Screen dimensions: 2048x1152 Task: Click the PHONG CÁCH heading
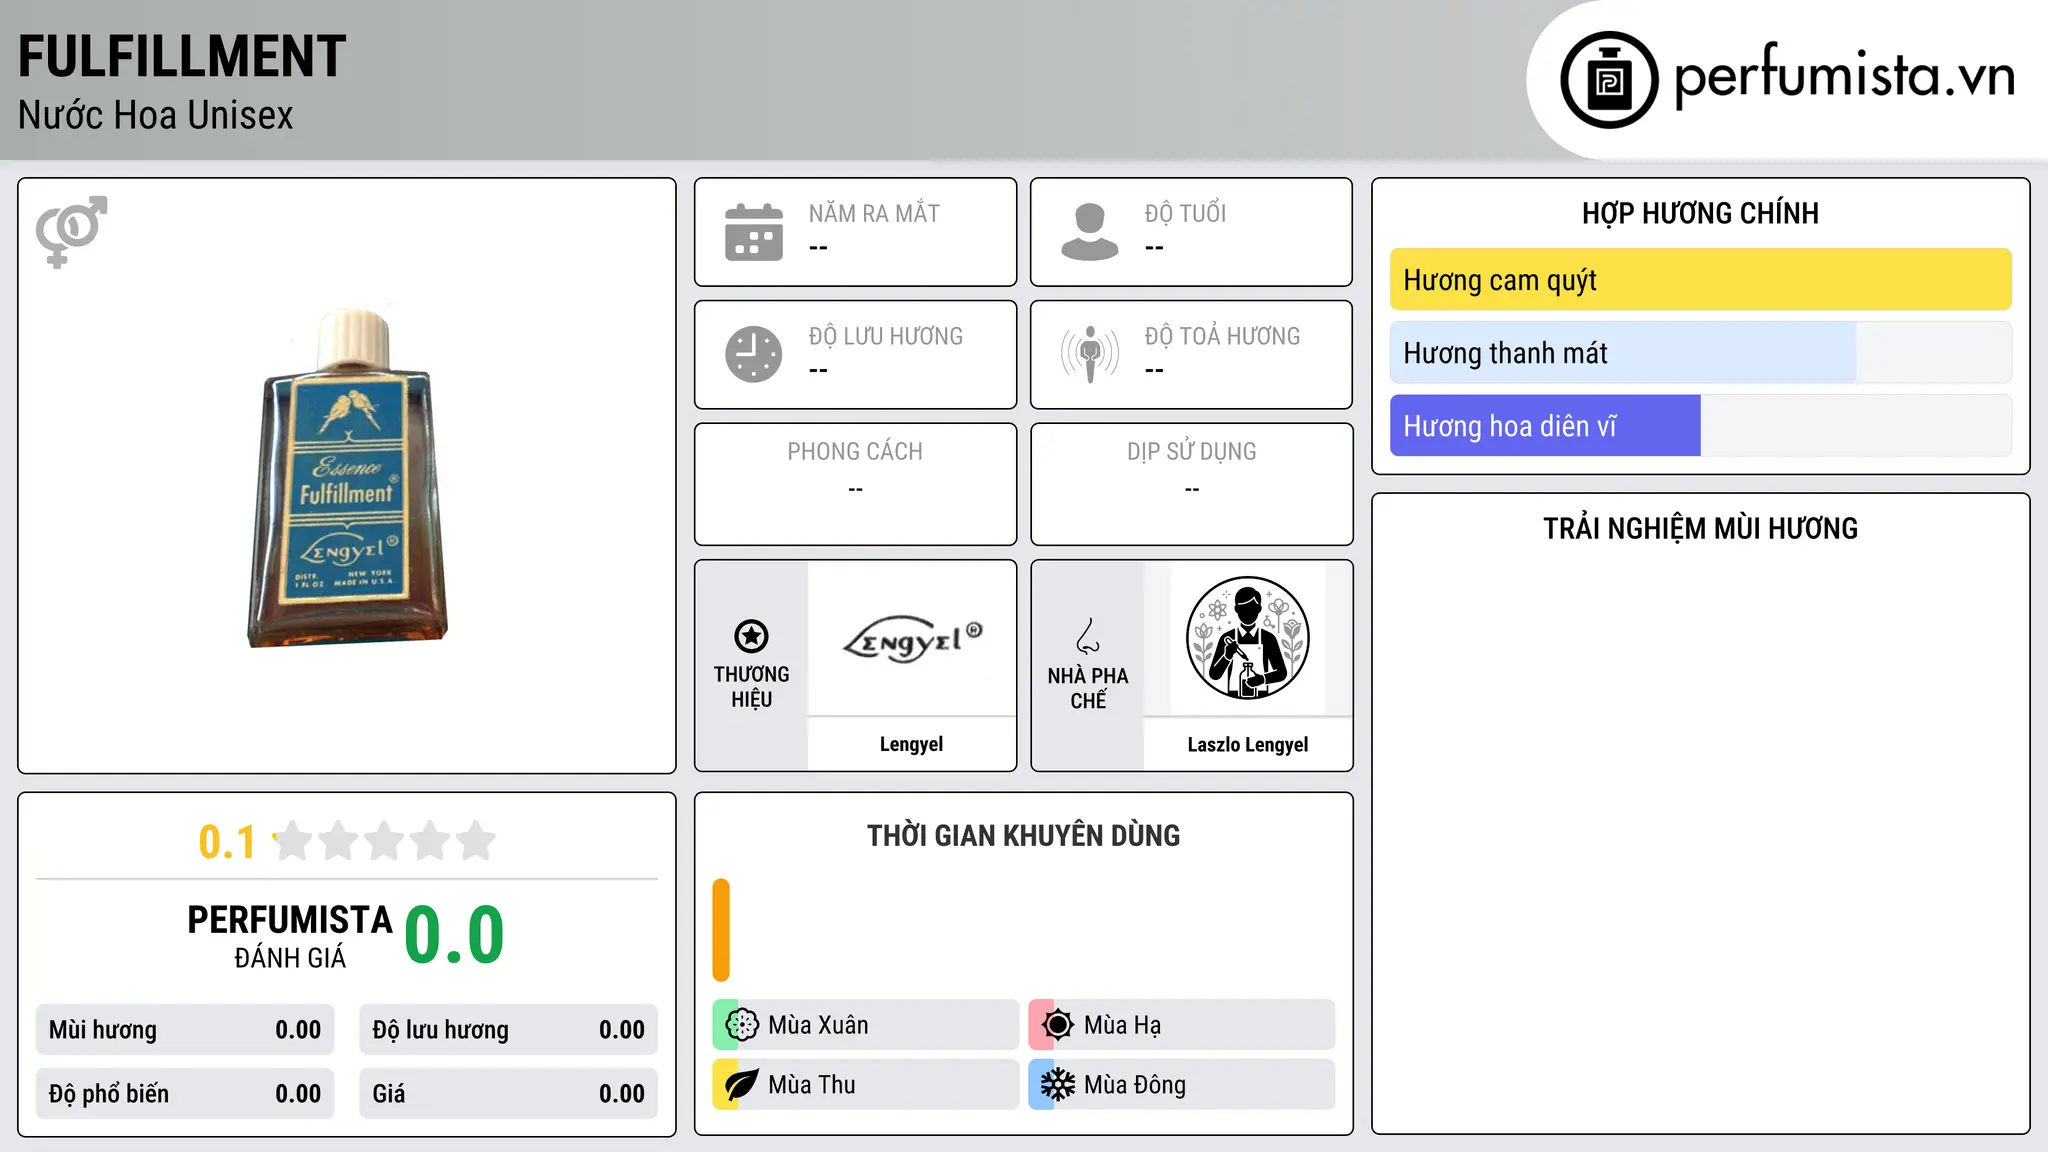click(x=855, y=452)
